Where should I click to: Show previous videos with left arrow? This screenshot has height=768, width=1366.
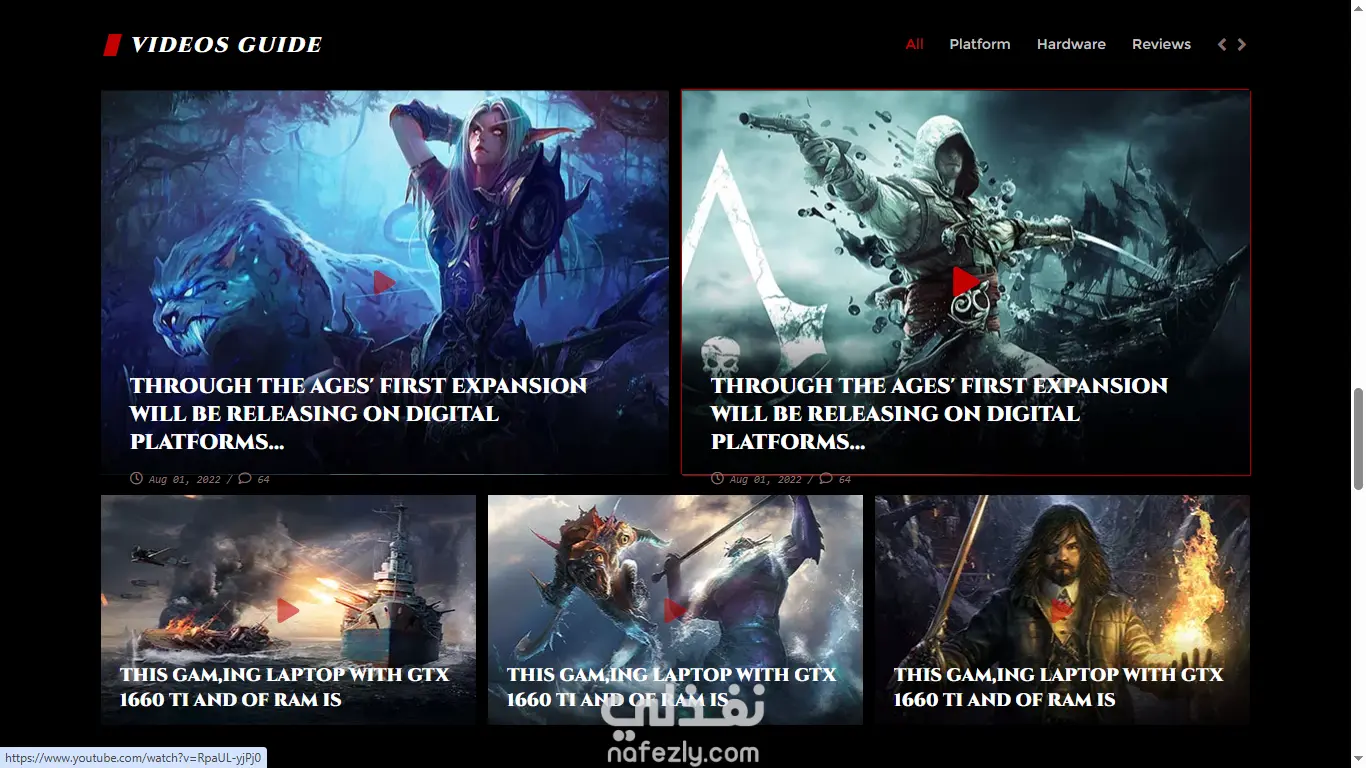1222,44
